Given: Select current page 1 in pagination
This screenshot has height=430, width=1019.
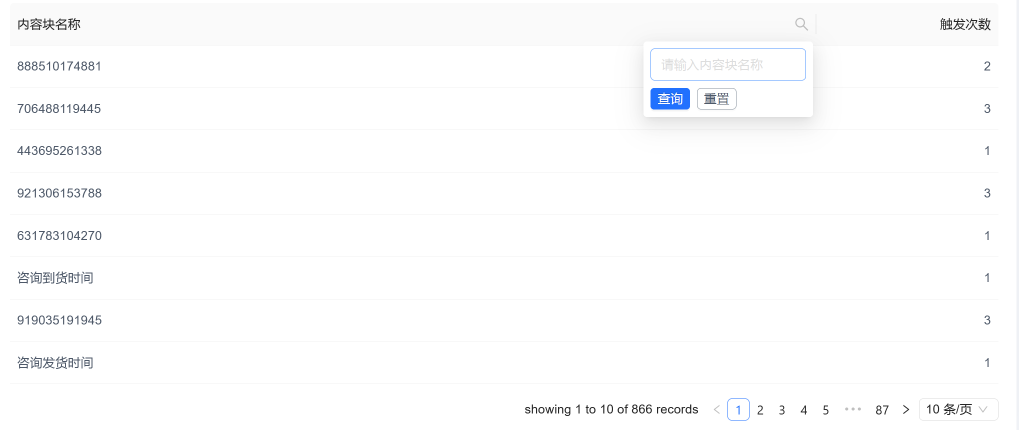Looking at the screenshot, I should pos(738,410).
